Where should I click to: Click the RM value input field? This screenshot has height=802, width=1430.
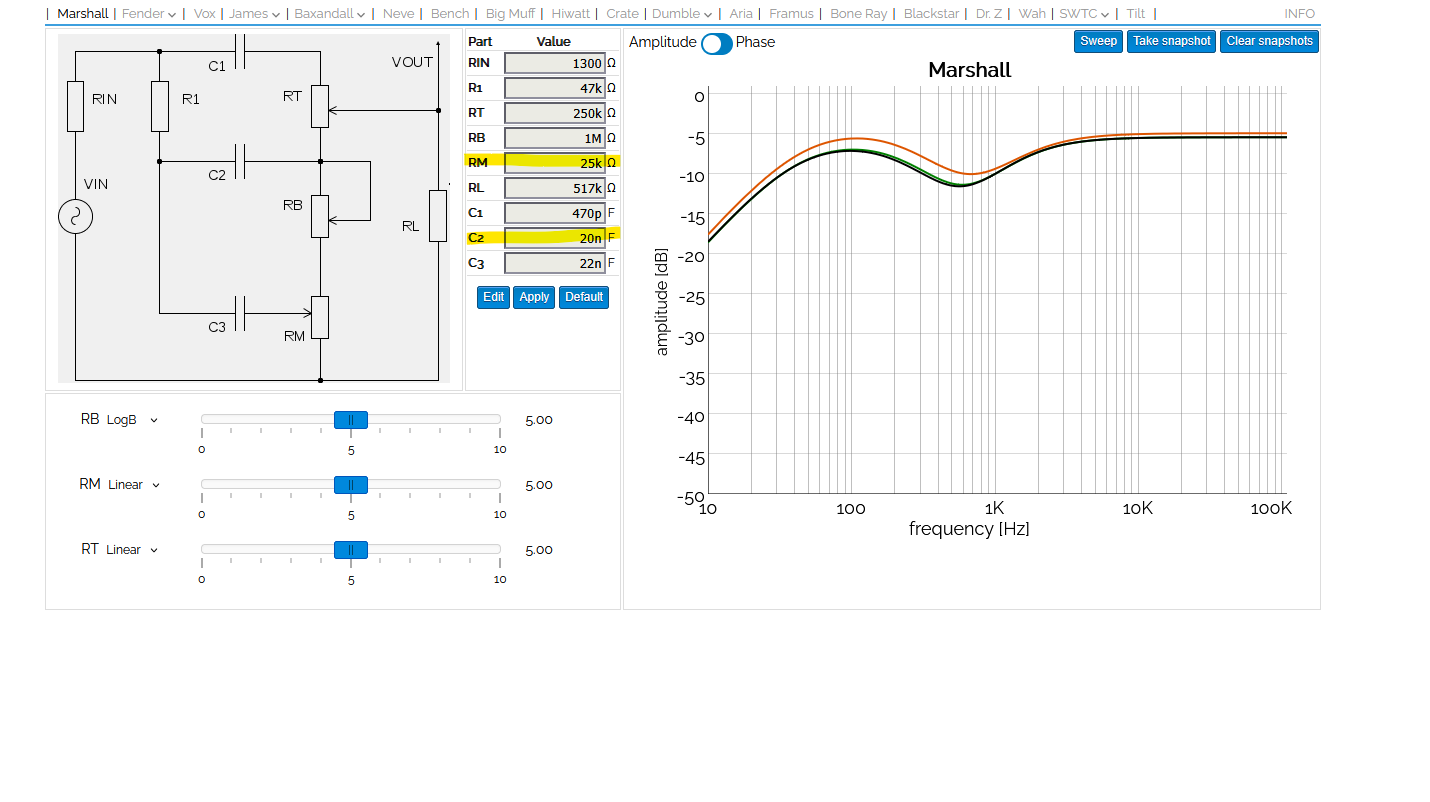(x=554, y=163)
